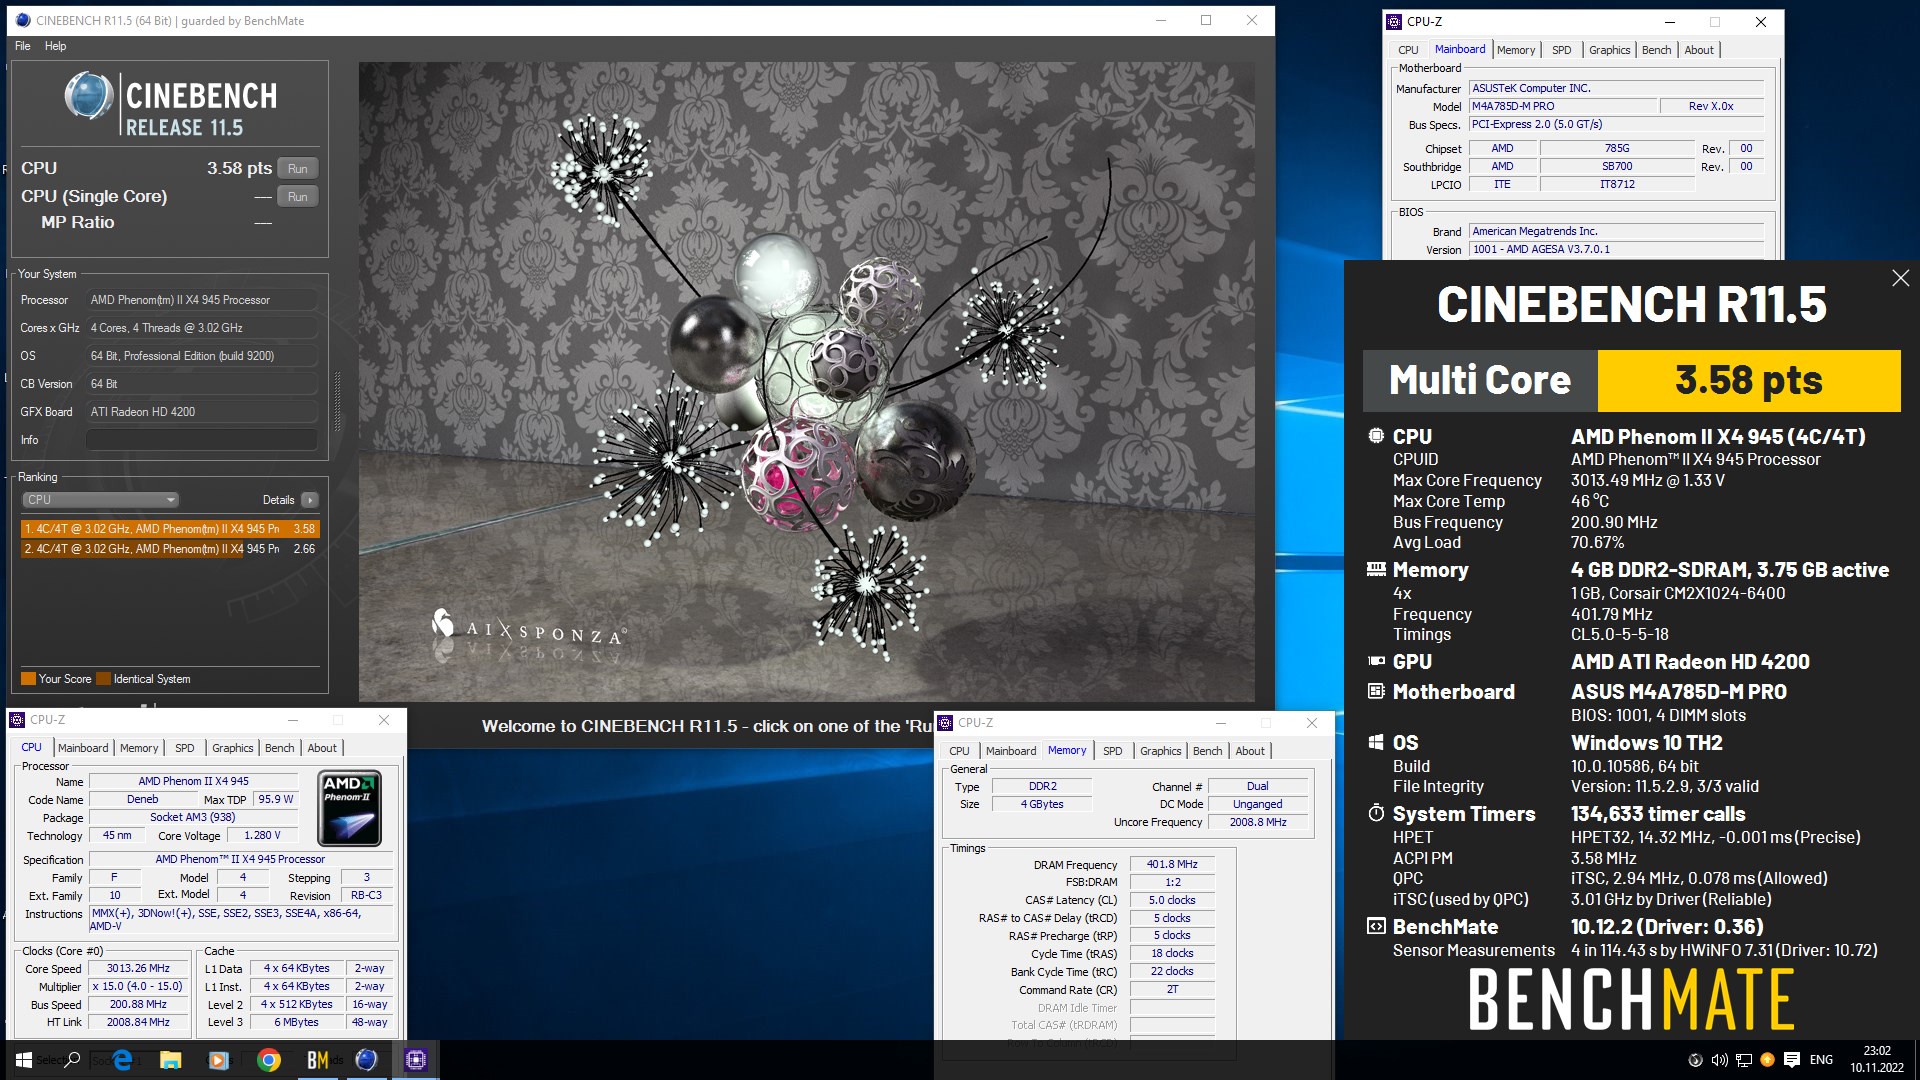Click the Windows OS icon in BenchMate panel
The image size is (1920, 1080).
pos(1376,743)
